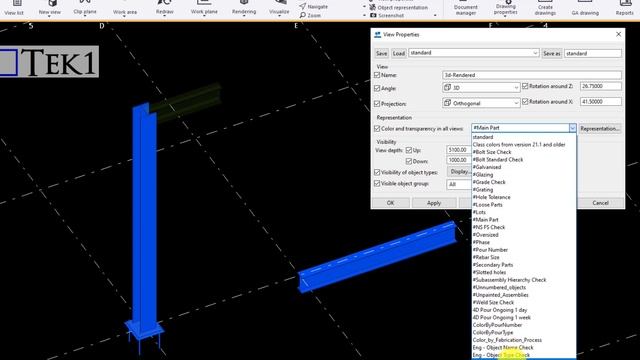Choose 'Color_by_Fabrication_Process' option
The width and height of the screenshot is (640, 360).
click(x=524, y=340)
